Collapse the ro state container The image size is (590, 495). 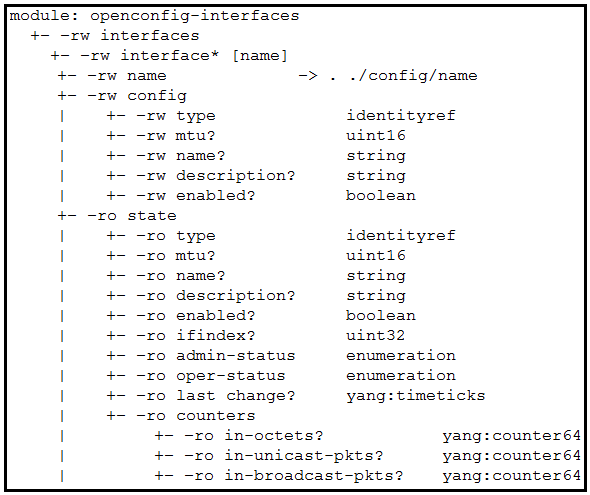tap(117, 216)
